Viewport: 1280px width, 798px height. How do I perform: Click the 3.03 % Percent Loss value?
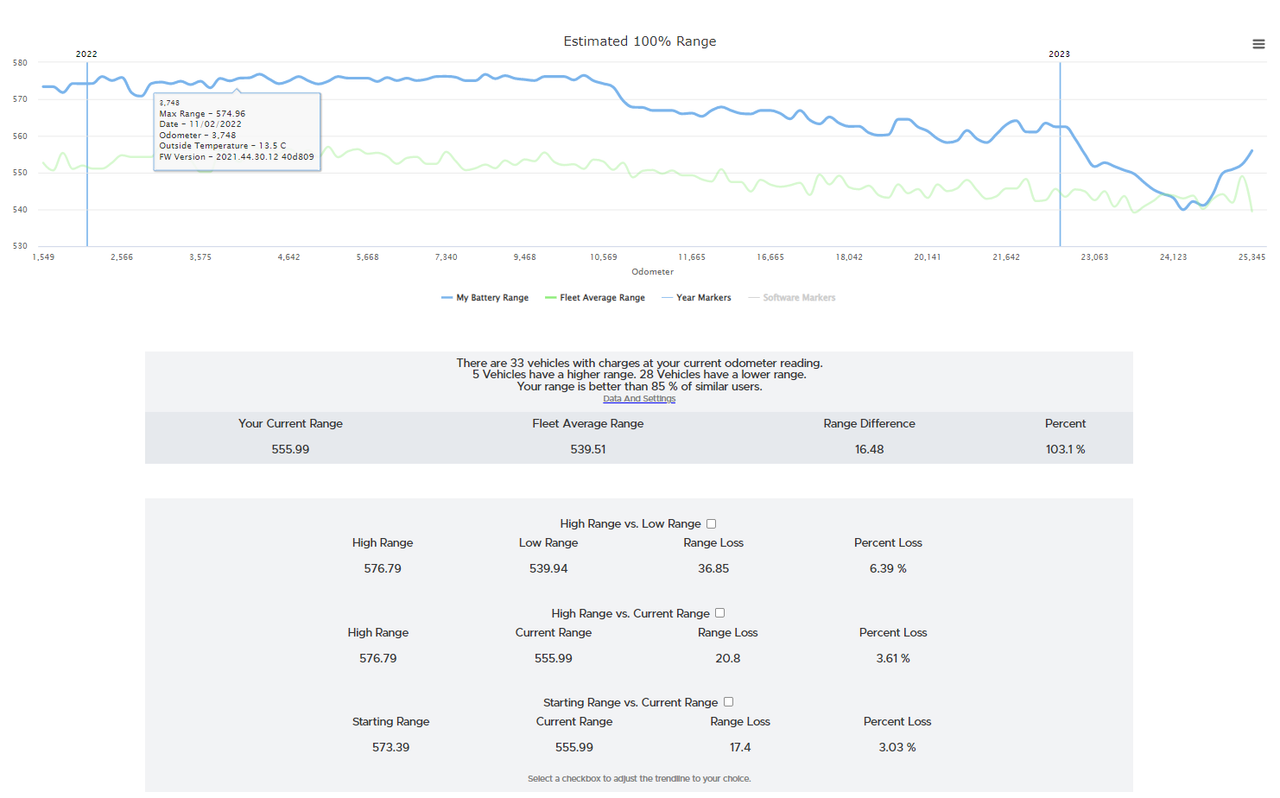897,748
